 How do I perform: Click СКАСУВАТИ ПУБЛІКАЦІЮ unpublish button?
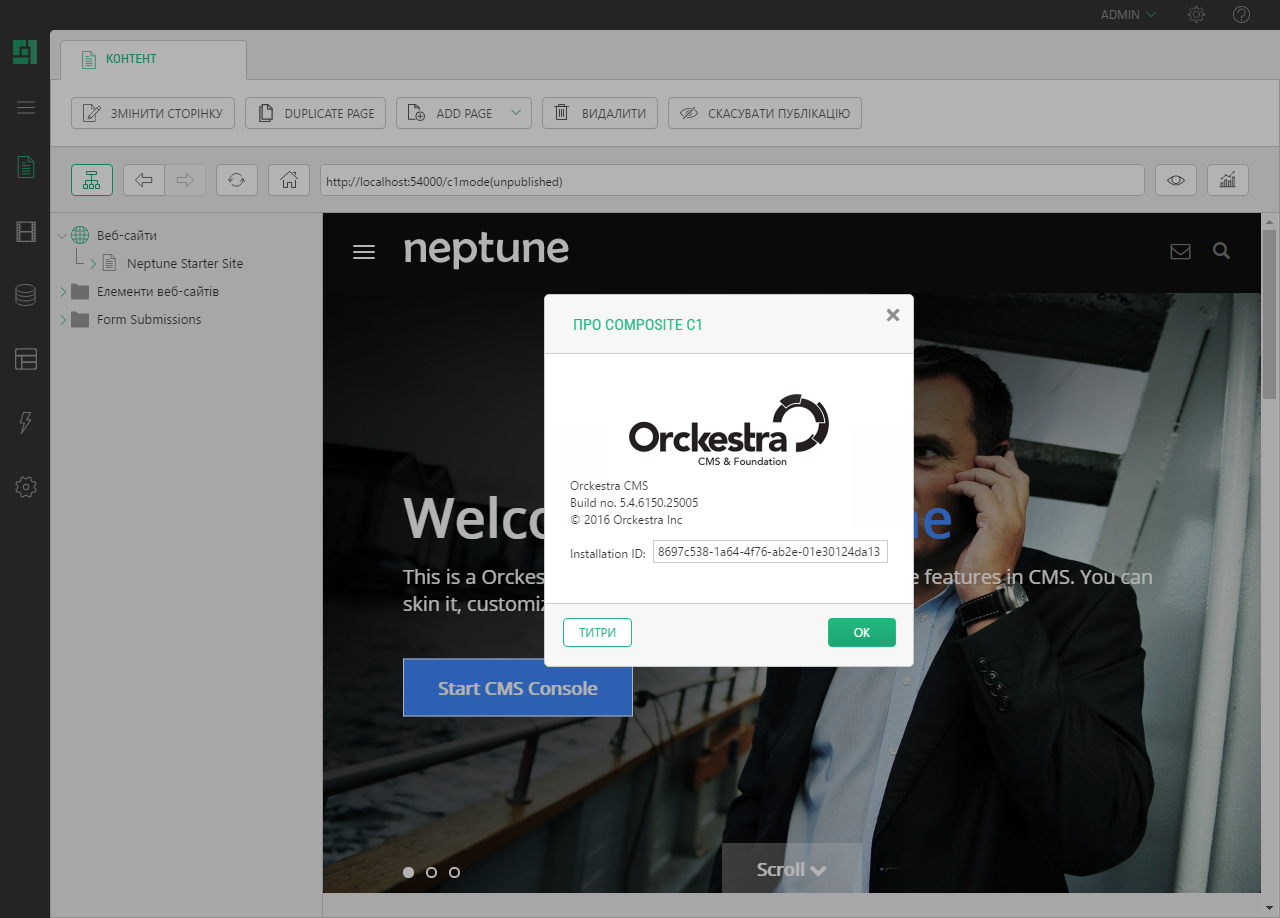pos(765,113)
